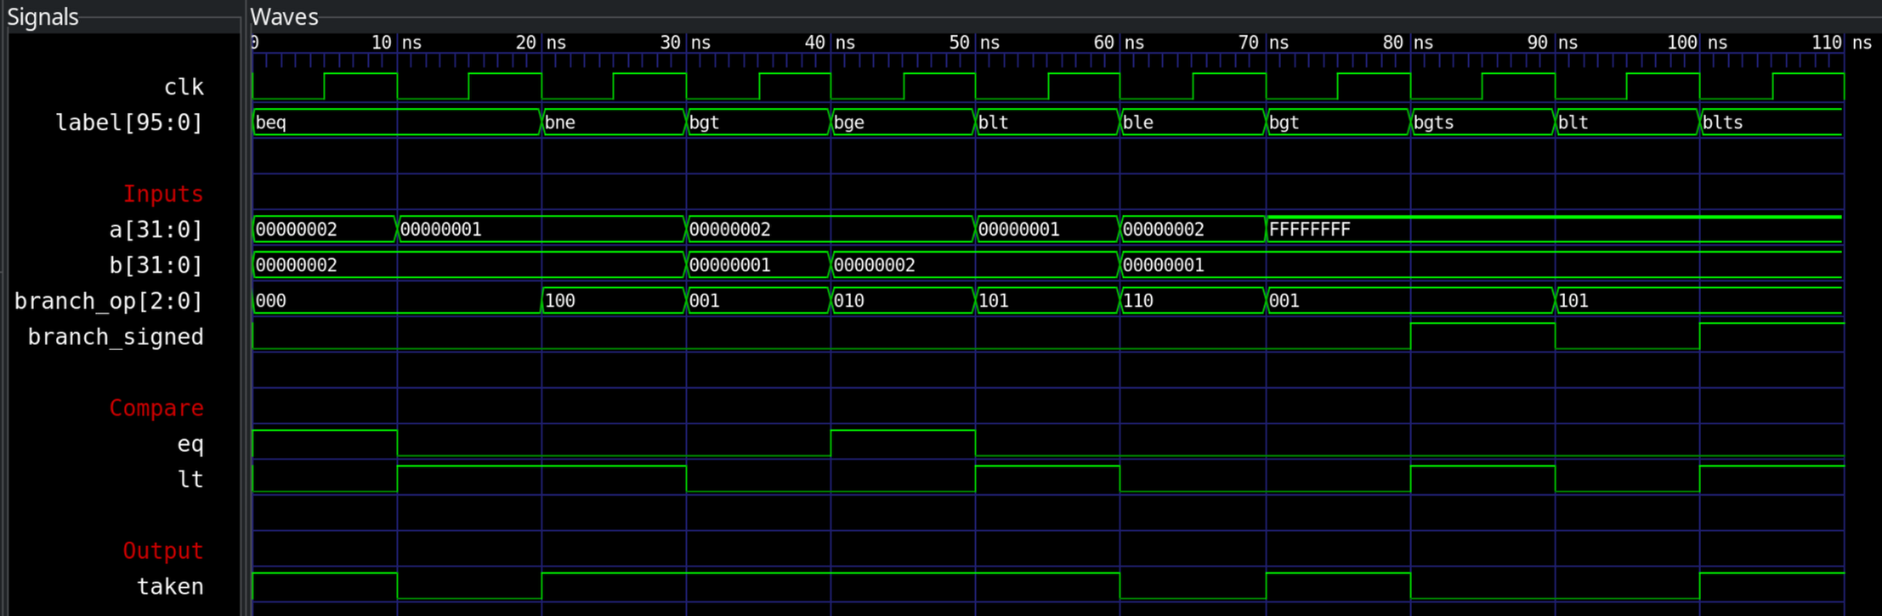Click the 80 ns time ruler mark
Screen dimensions: 1882x616
1409,43
